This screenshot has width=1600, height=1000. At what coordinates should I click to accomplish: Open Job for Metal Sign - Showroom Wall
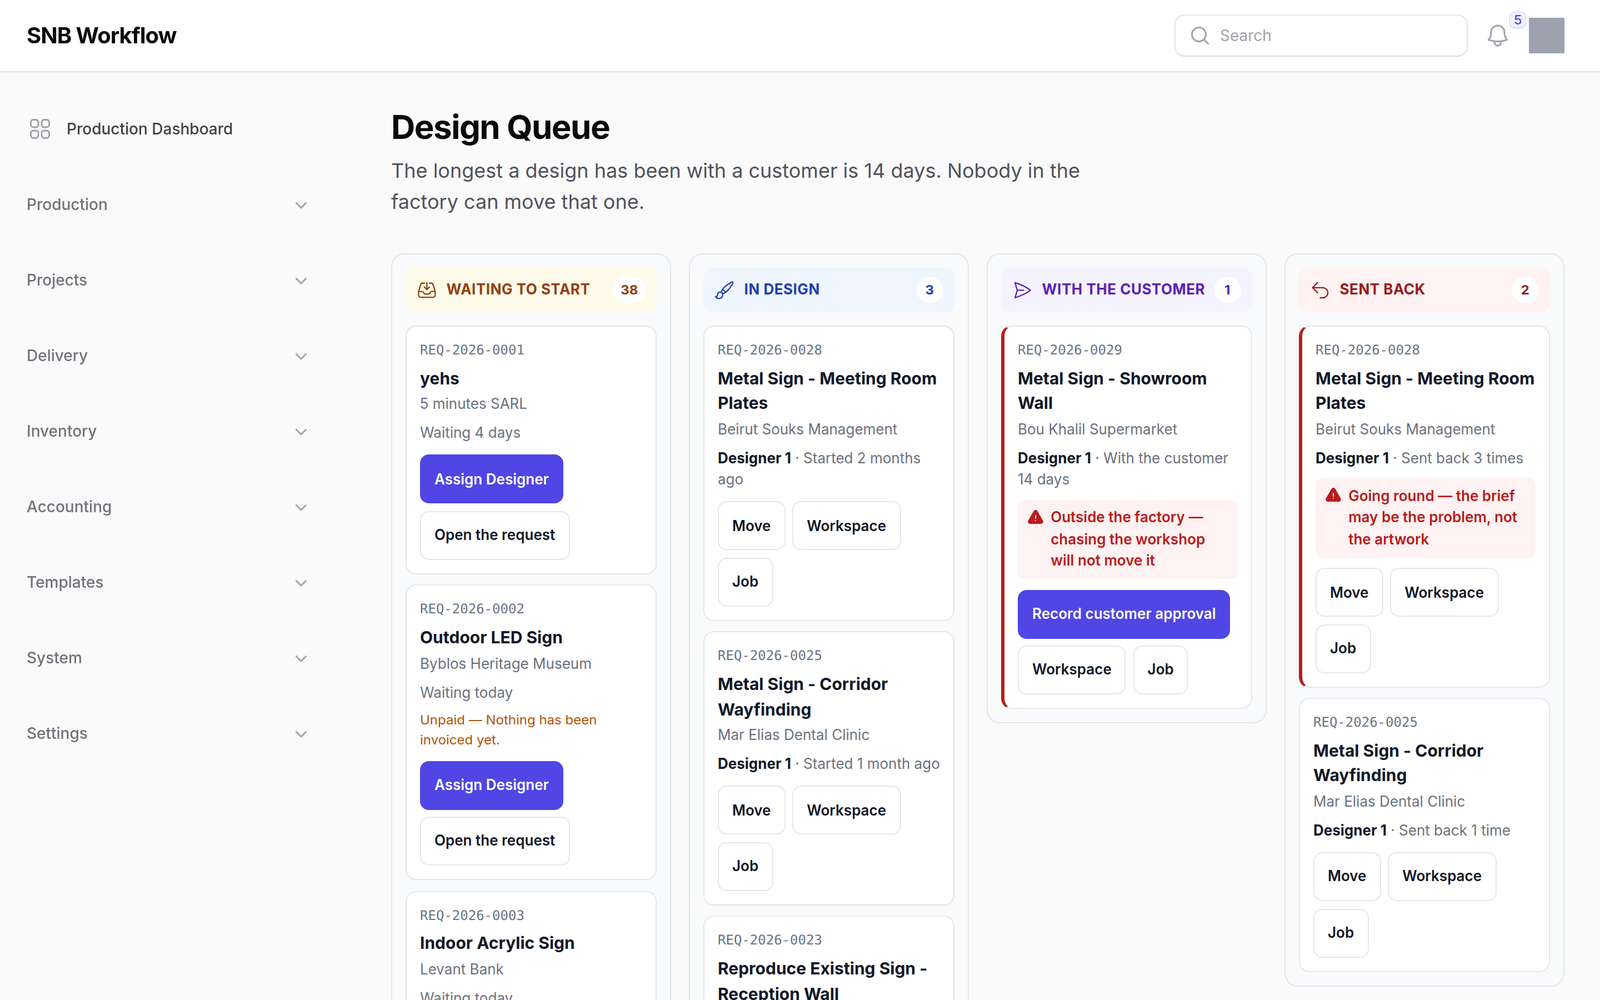pyautogui.click(x=1160, y=670)
